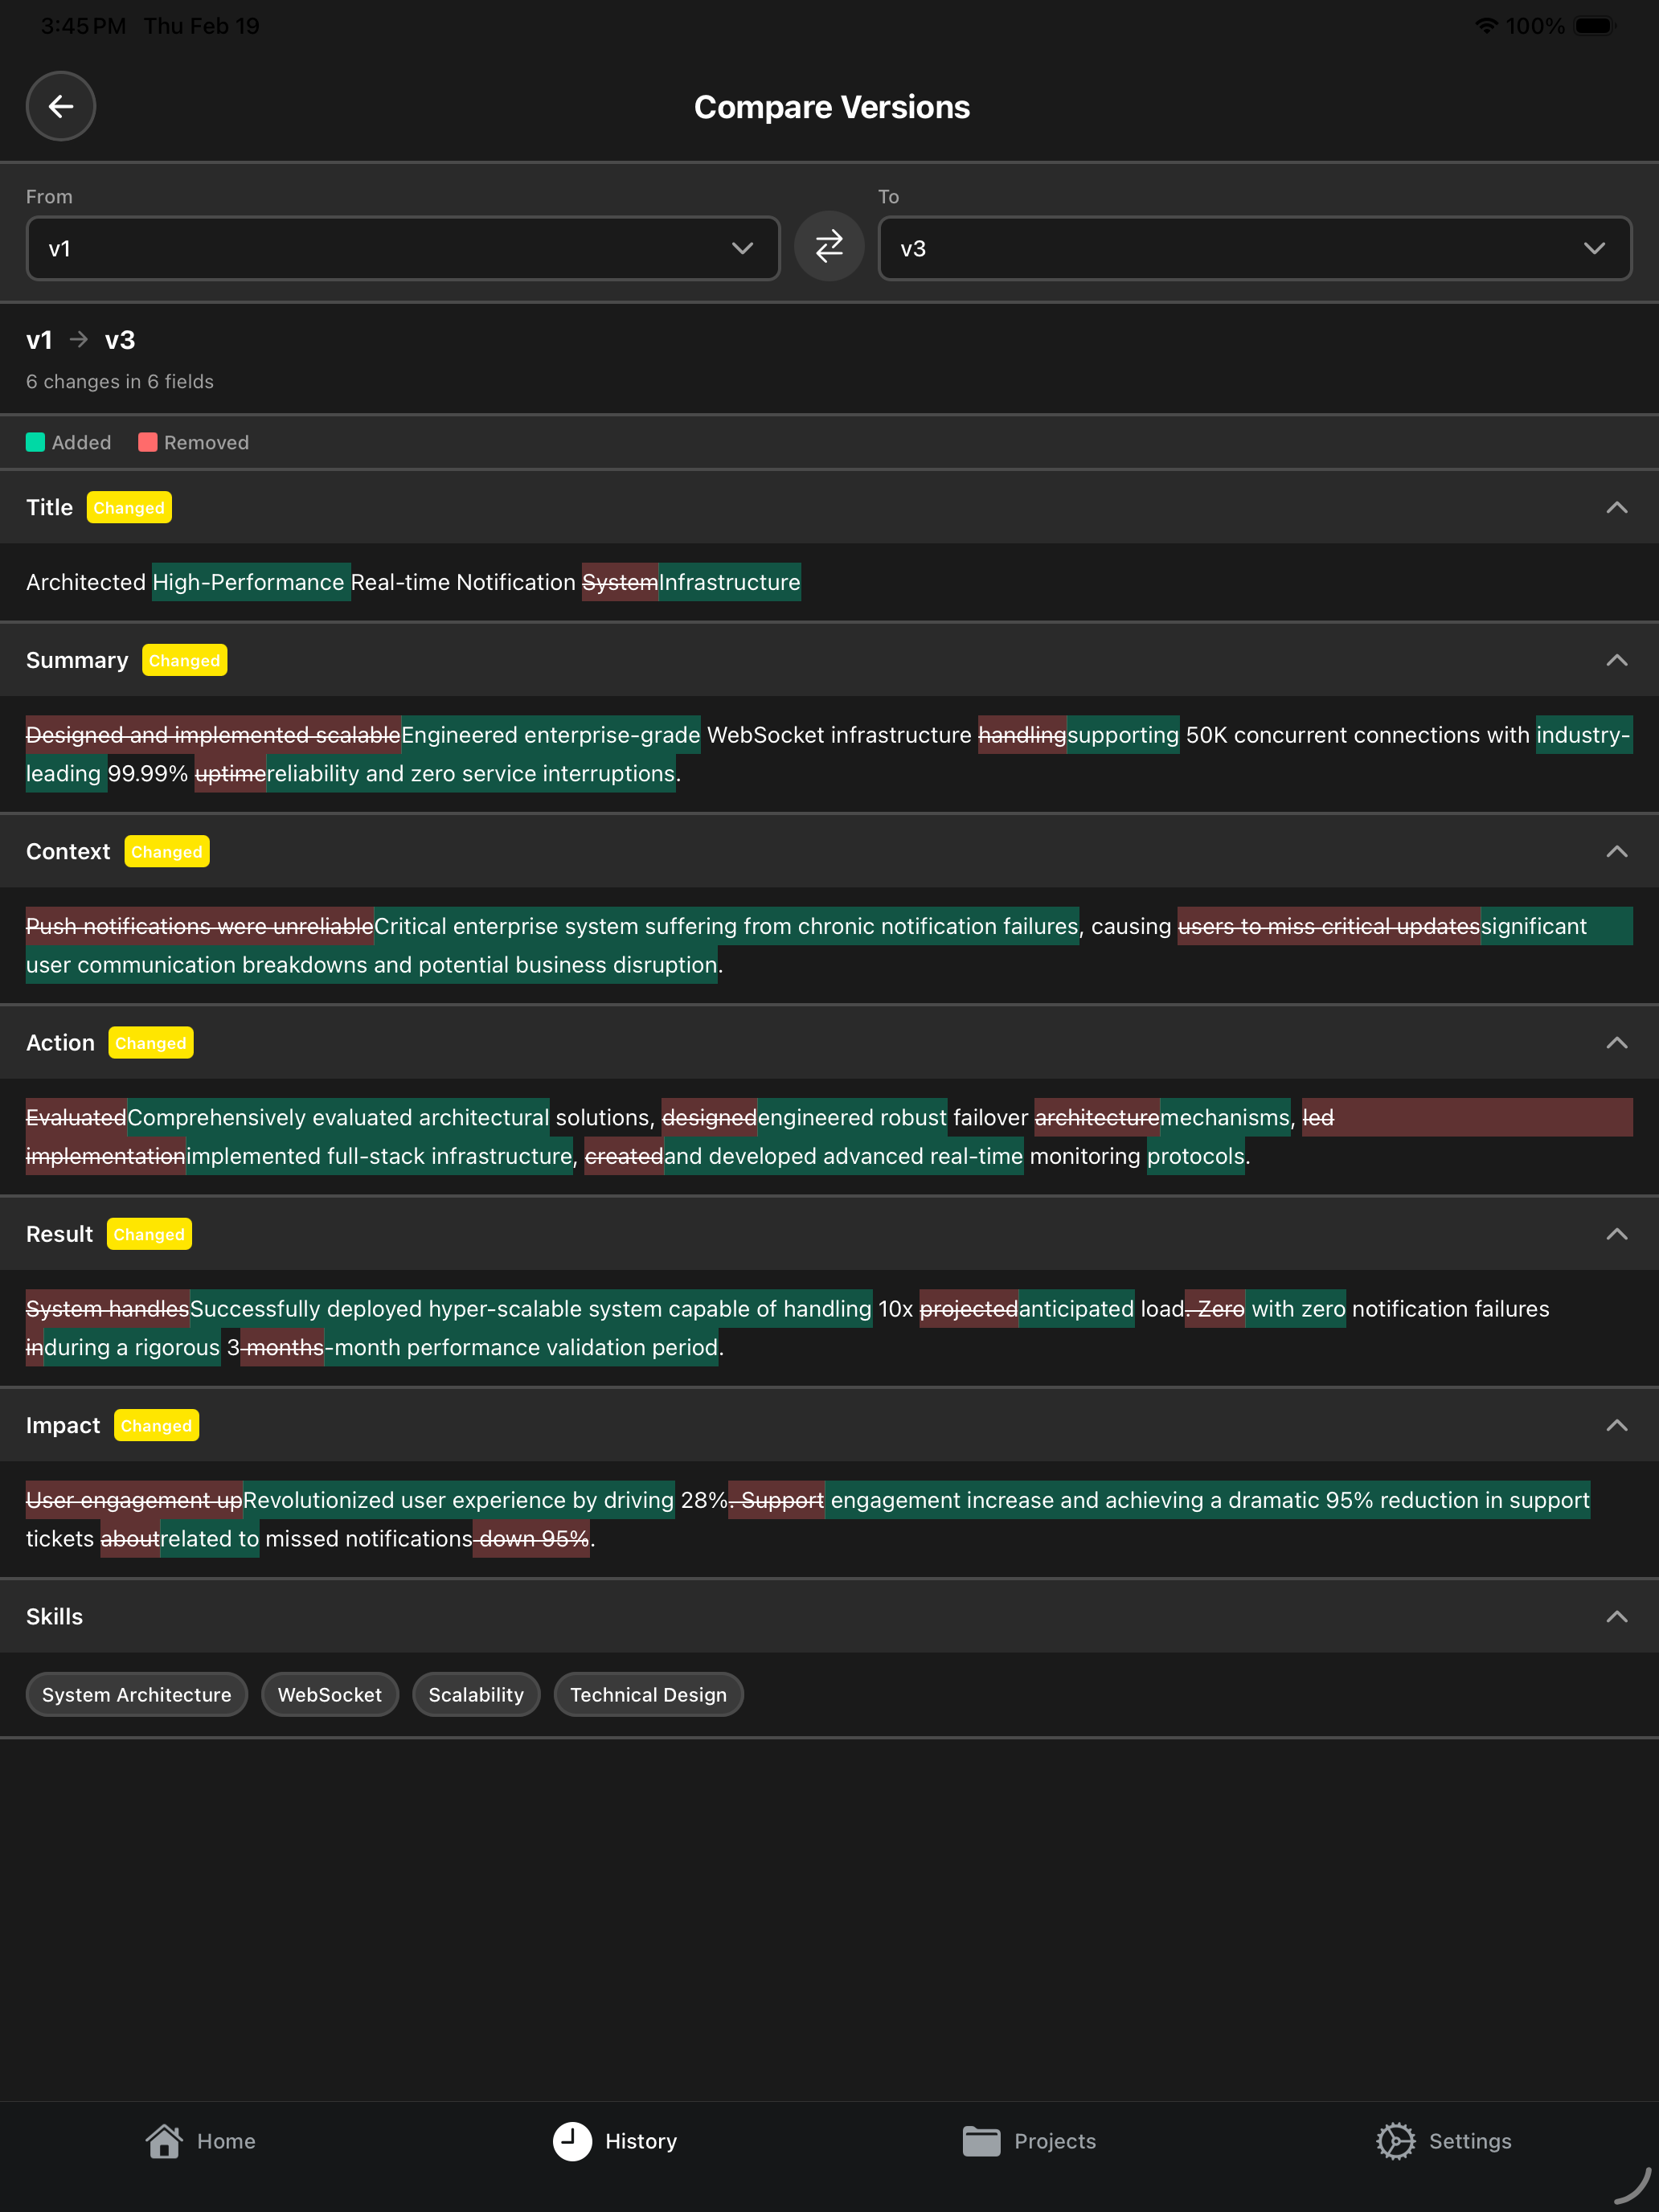The height and width of the screenshot is (2212, 1659).
Task: Open the From version dropdown
Action: tap(402, 248)
